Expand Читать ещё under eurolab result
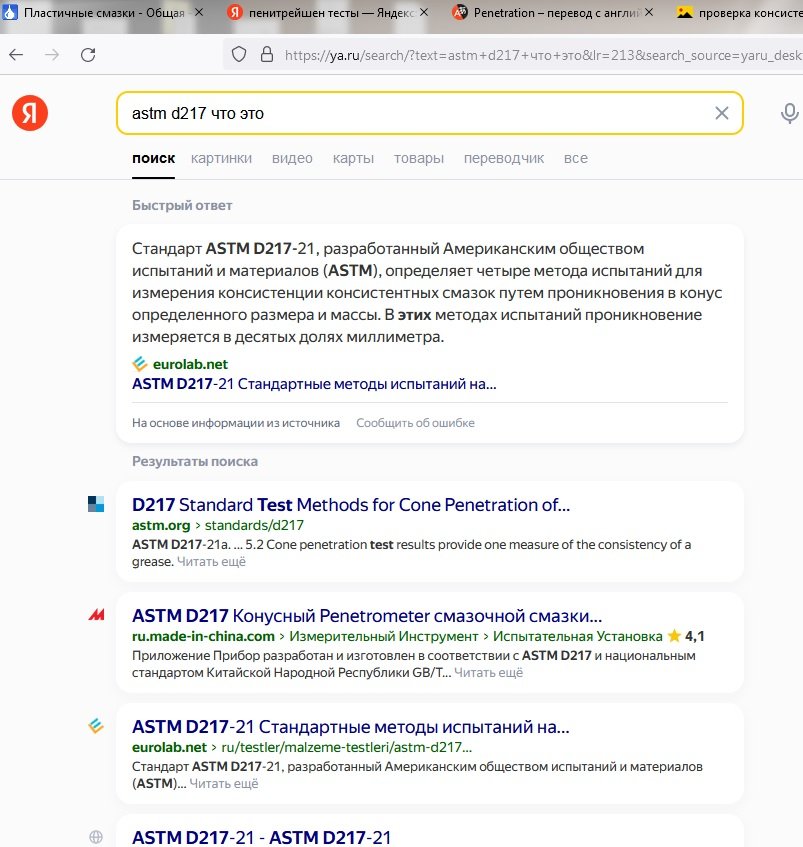The image size is (803, 847). click(x=224, y=783)
